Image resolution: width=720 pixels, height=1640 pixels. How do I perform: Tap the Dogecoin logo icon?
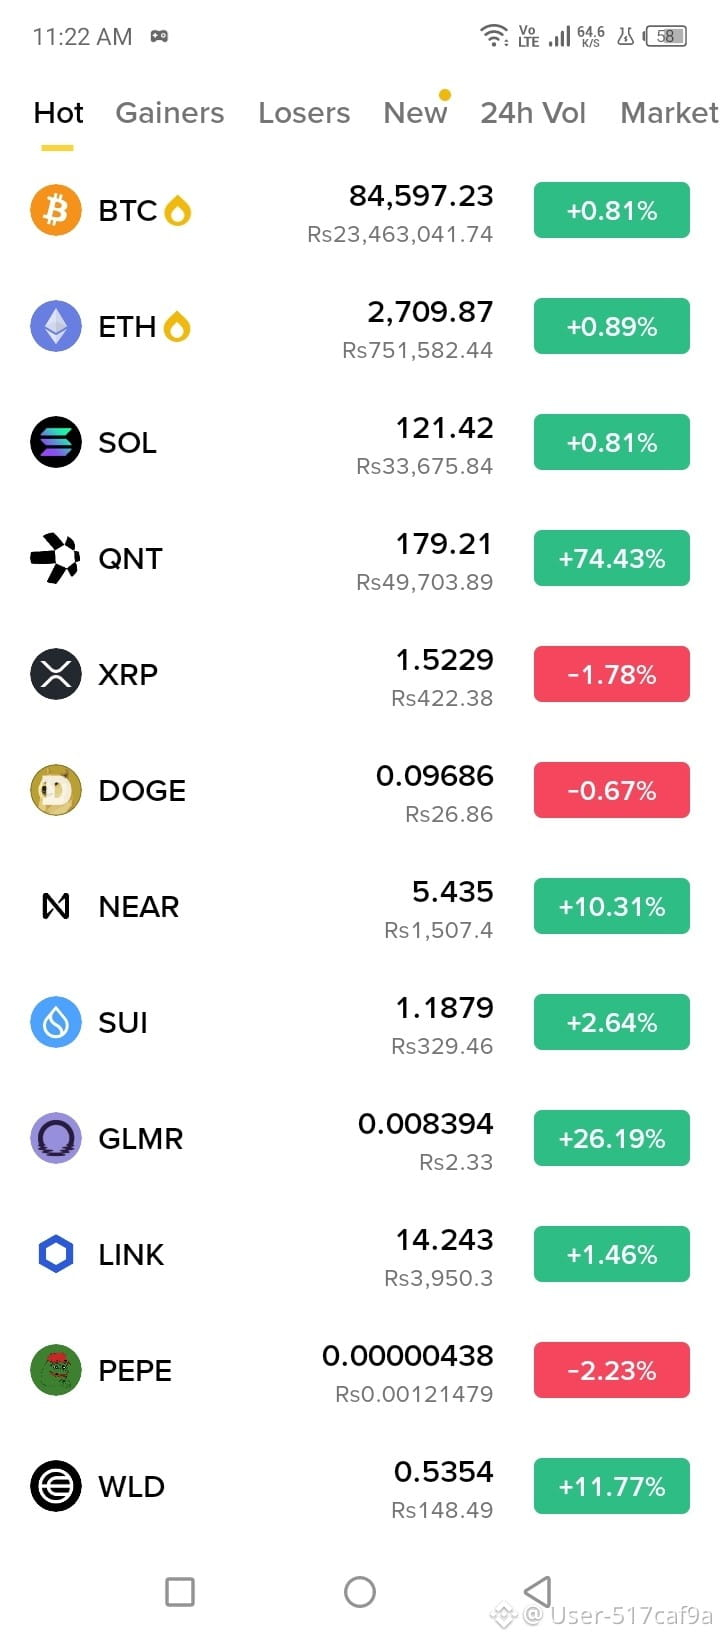coord(56,790)
